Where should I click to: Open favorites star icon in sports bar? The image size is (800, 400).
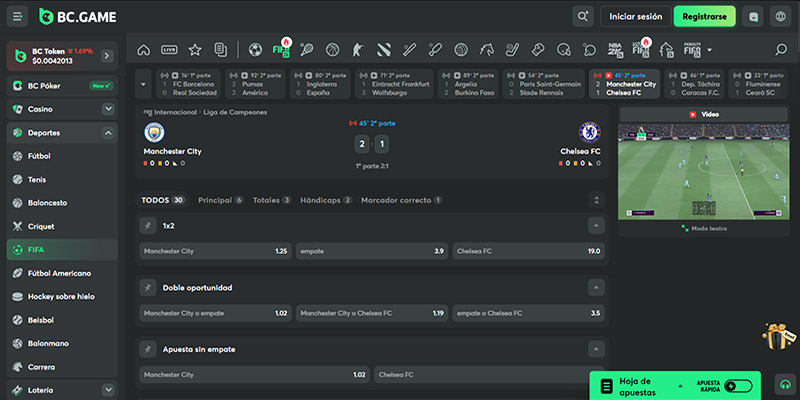coord(195,49)
